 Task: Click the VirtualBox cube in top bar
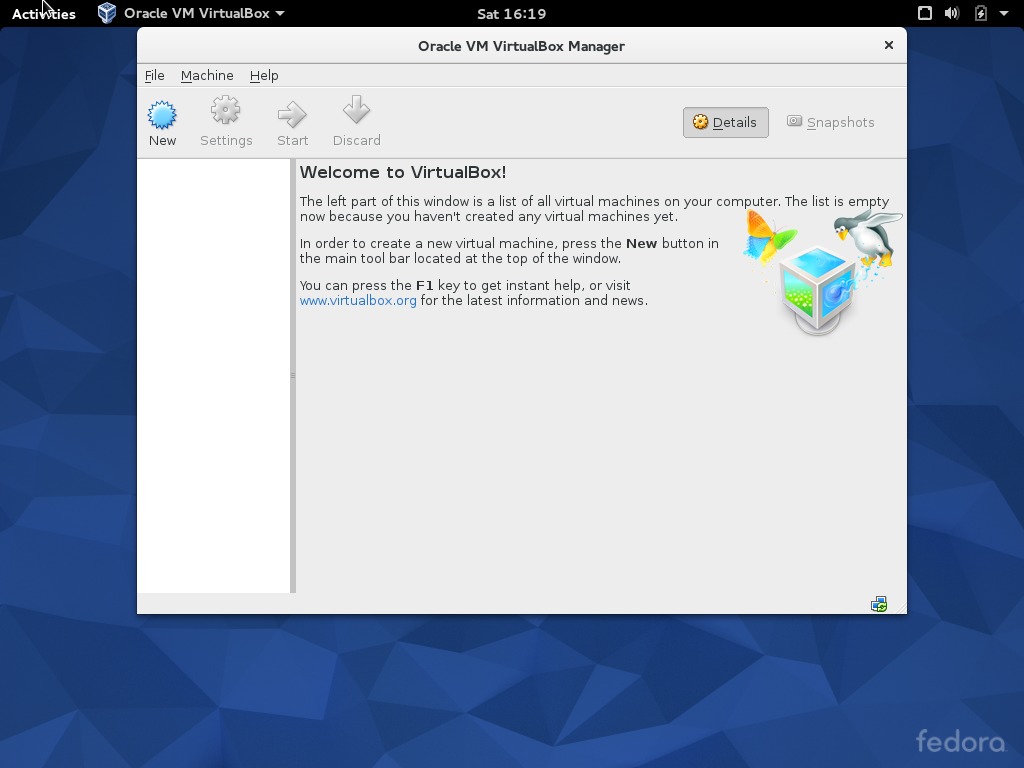[x=106, y=13]
